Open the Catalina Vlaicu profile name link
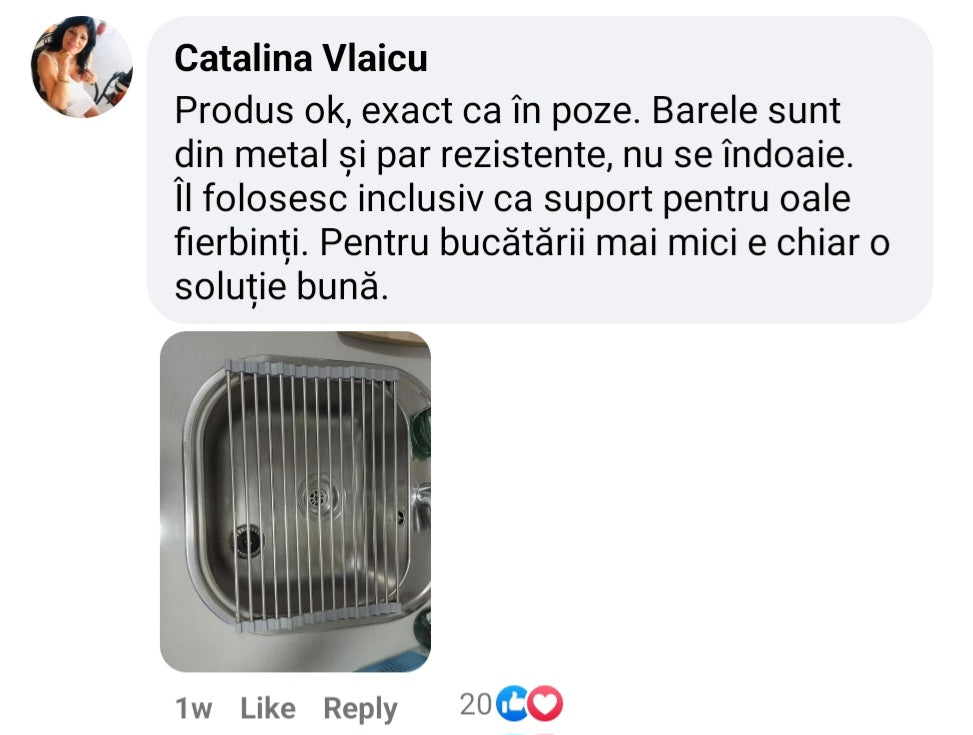The height and width of the screenshot is (735, 973). (x=301, y=58)
